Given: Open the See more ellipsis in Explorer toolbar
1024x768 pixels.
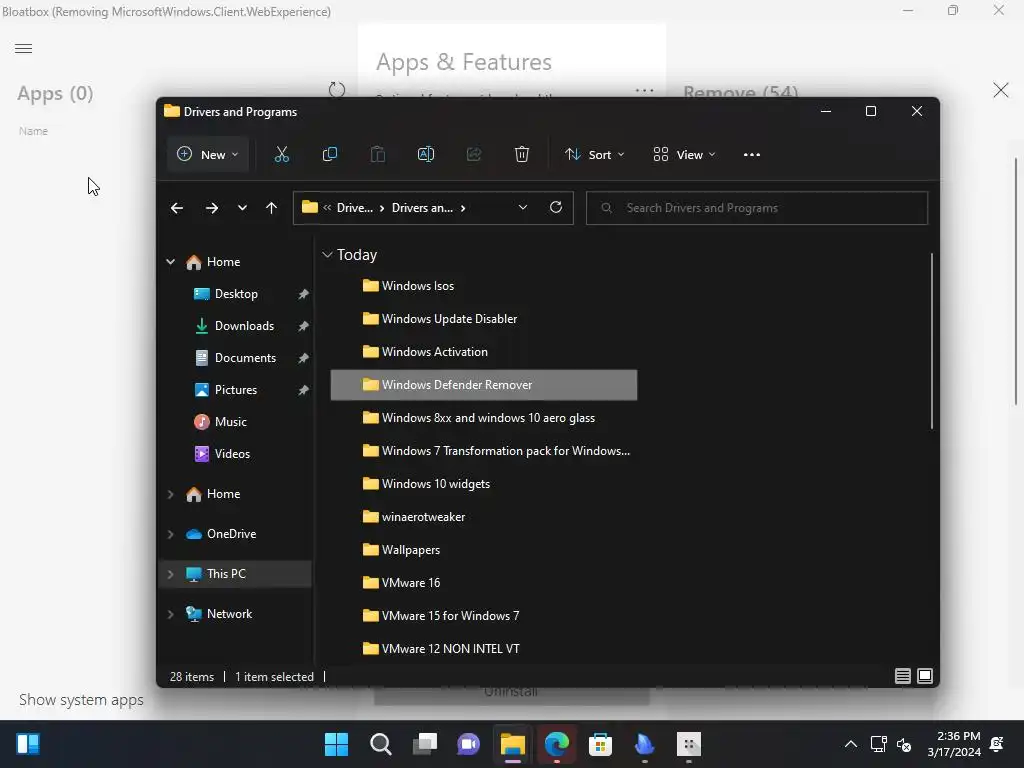Looking at the screenshot, I should tap(752, 155).
